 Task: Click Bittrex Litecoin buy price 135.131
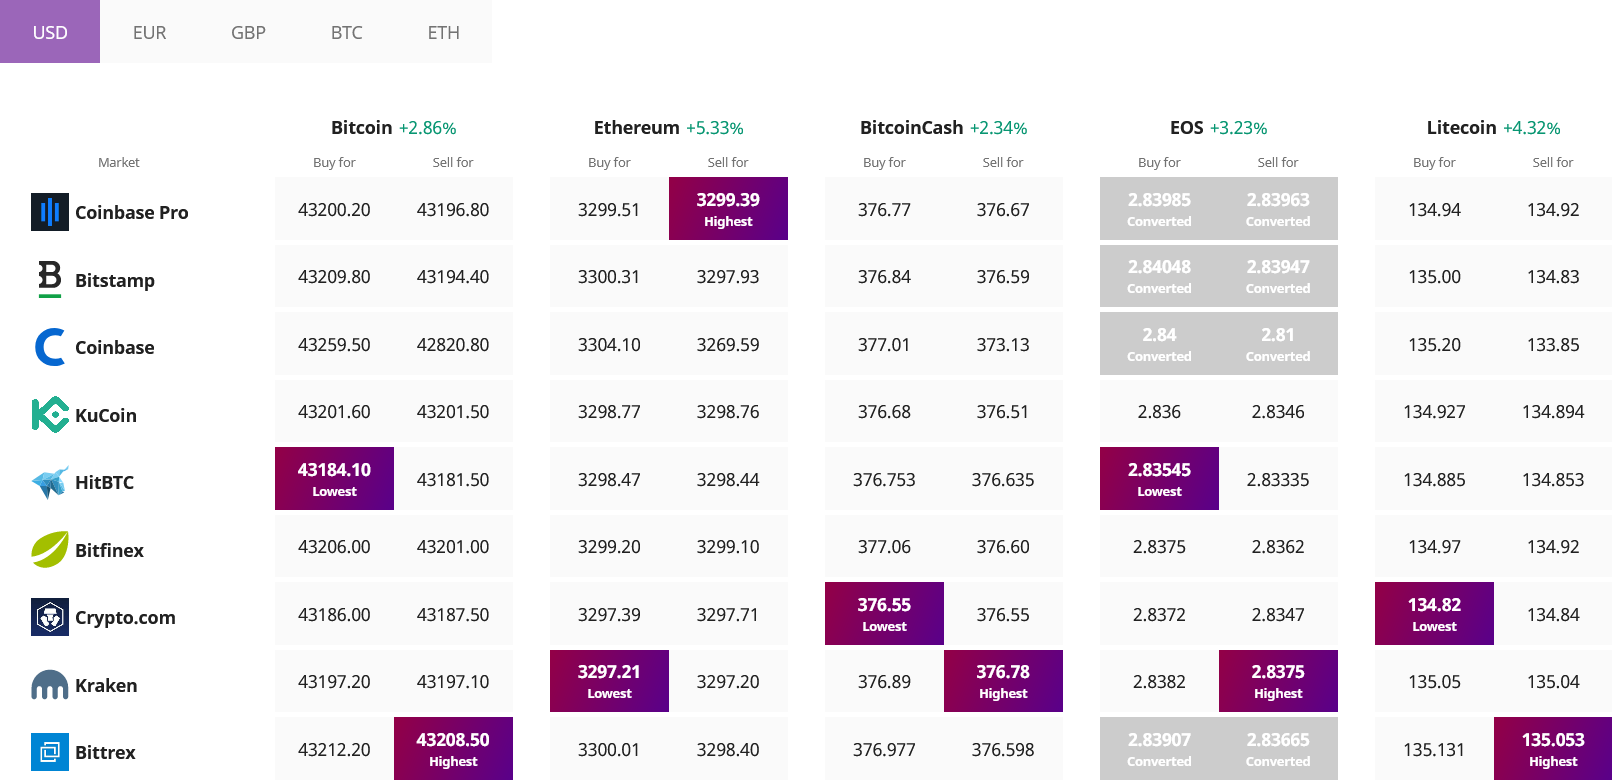(x=1434, y=750)
